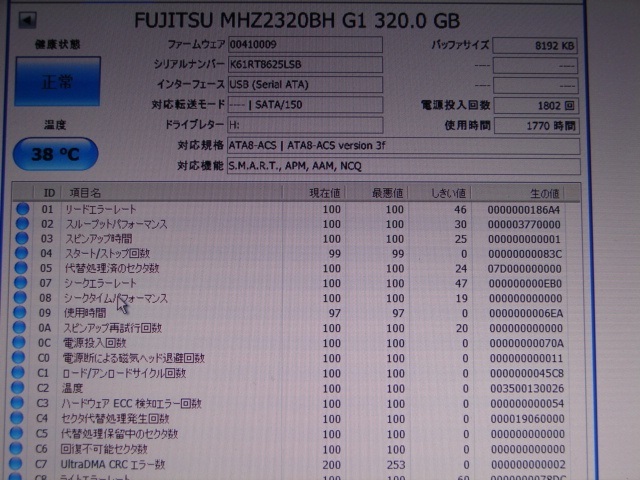Click the blue status icon for row C1
This screenshot has width=640, height=480.
18,372
